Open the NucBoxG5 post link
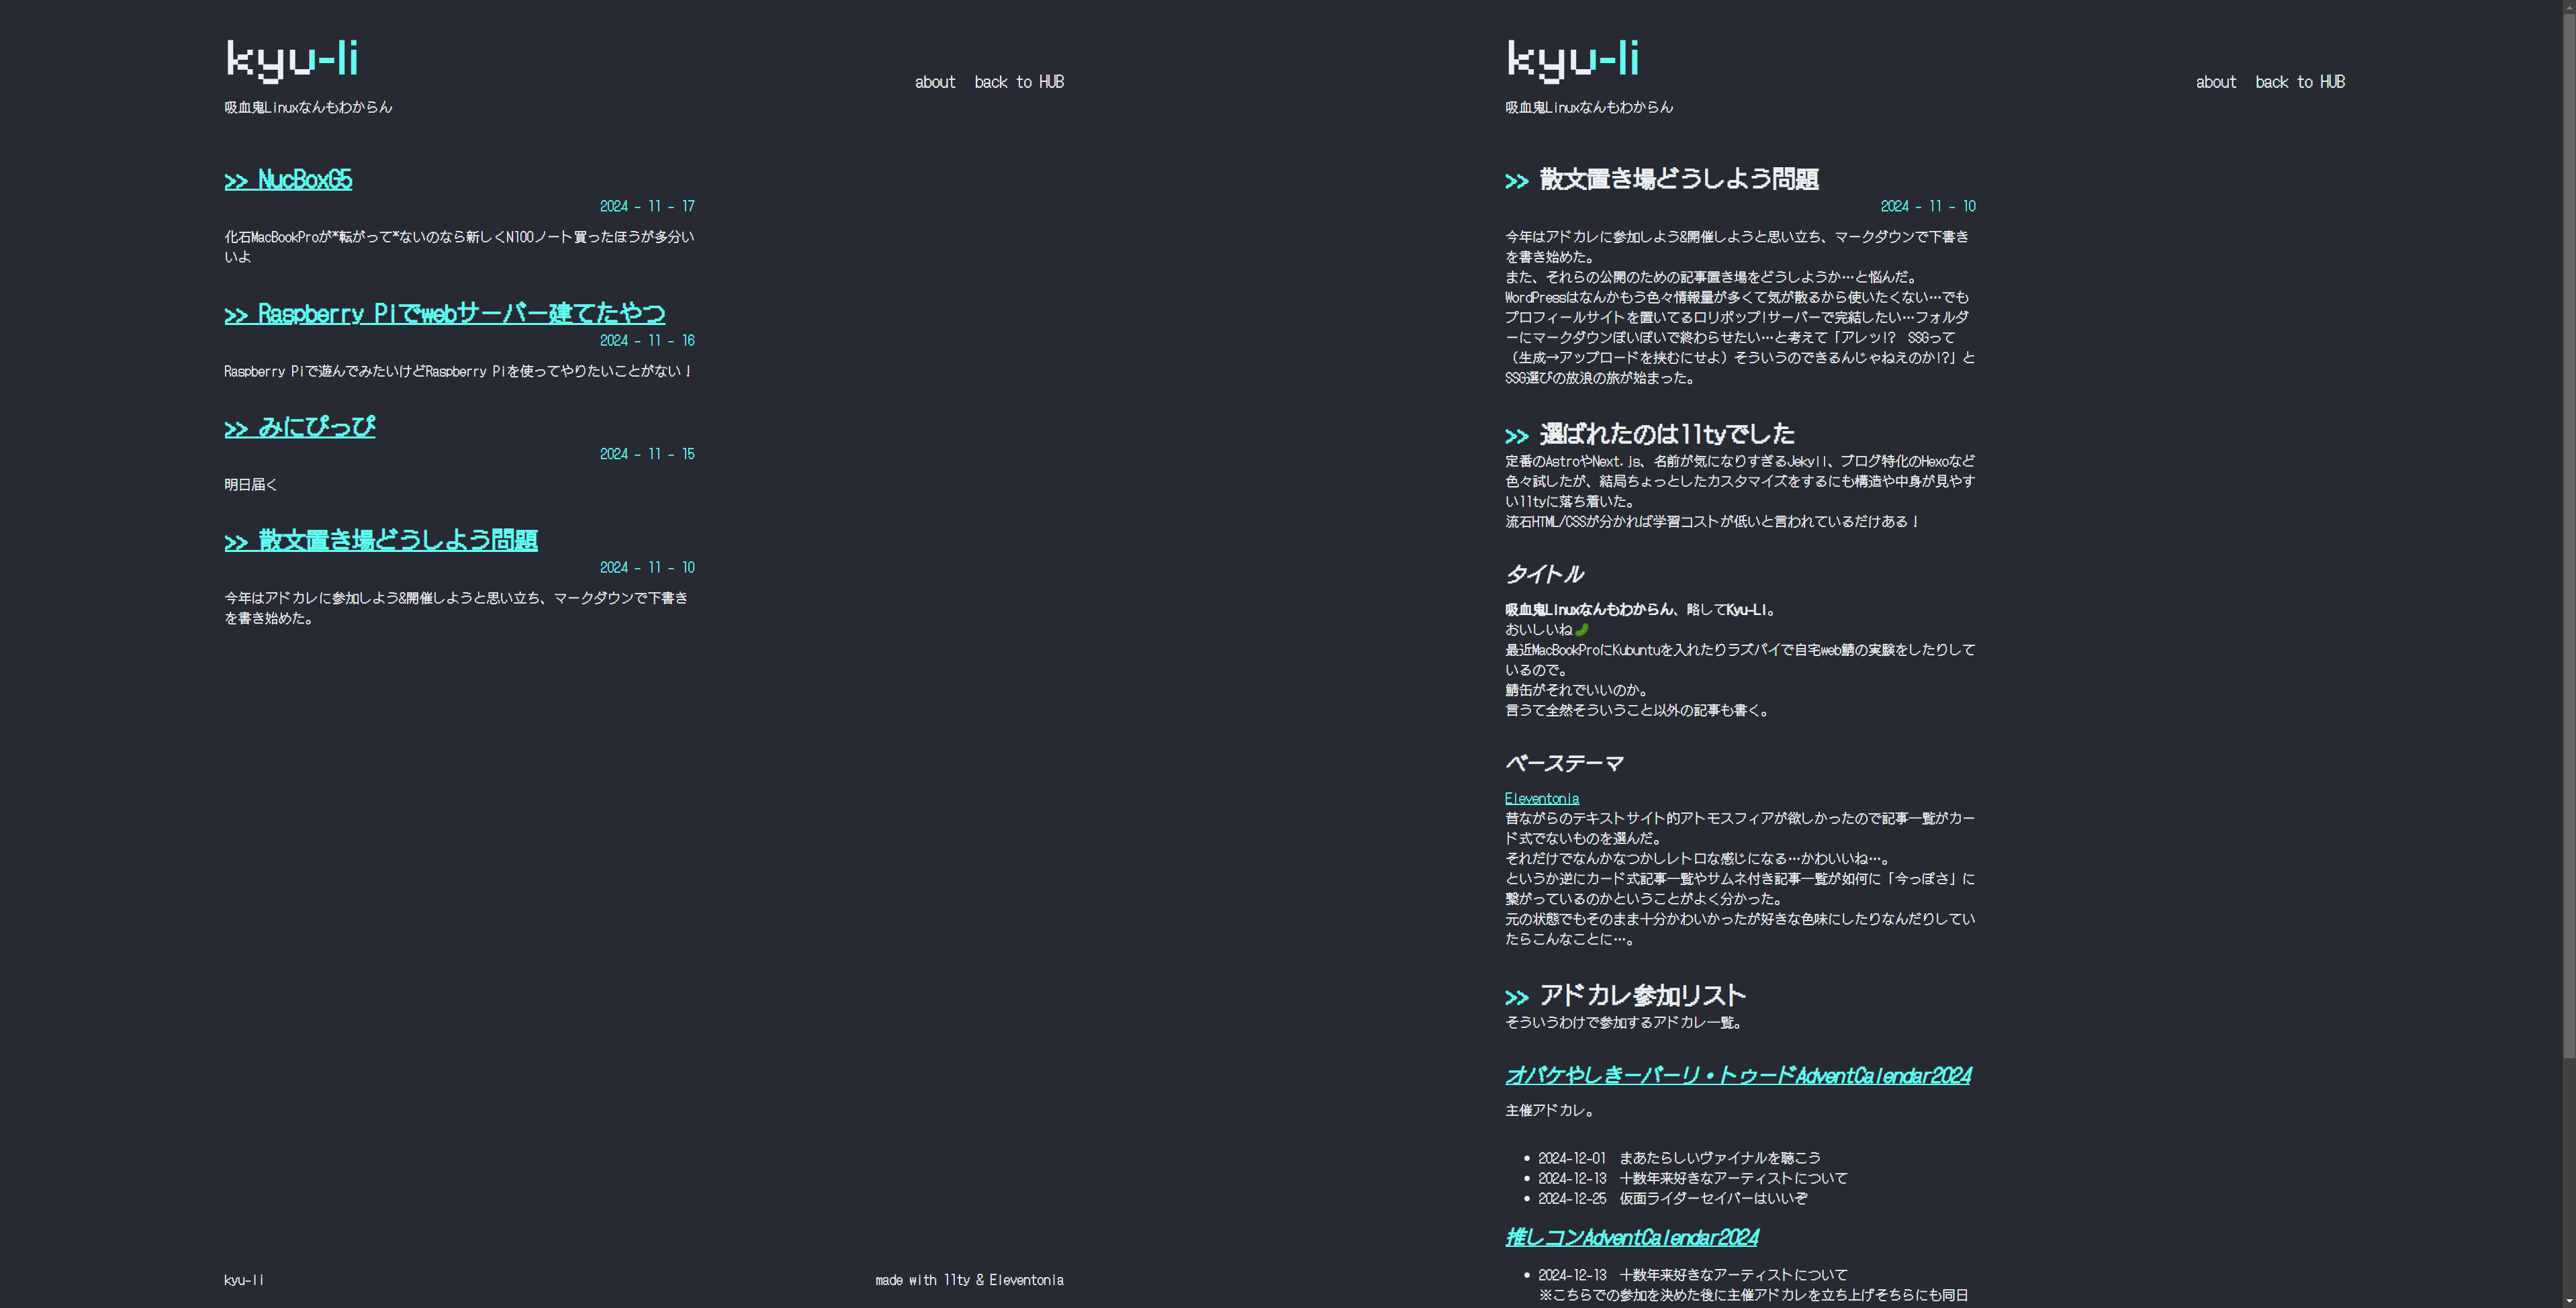This screenshot has height=1308, width=2576. [x=288, y=179]
